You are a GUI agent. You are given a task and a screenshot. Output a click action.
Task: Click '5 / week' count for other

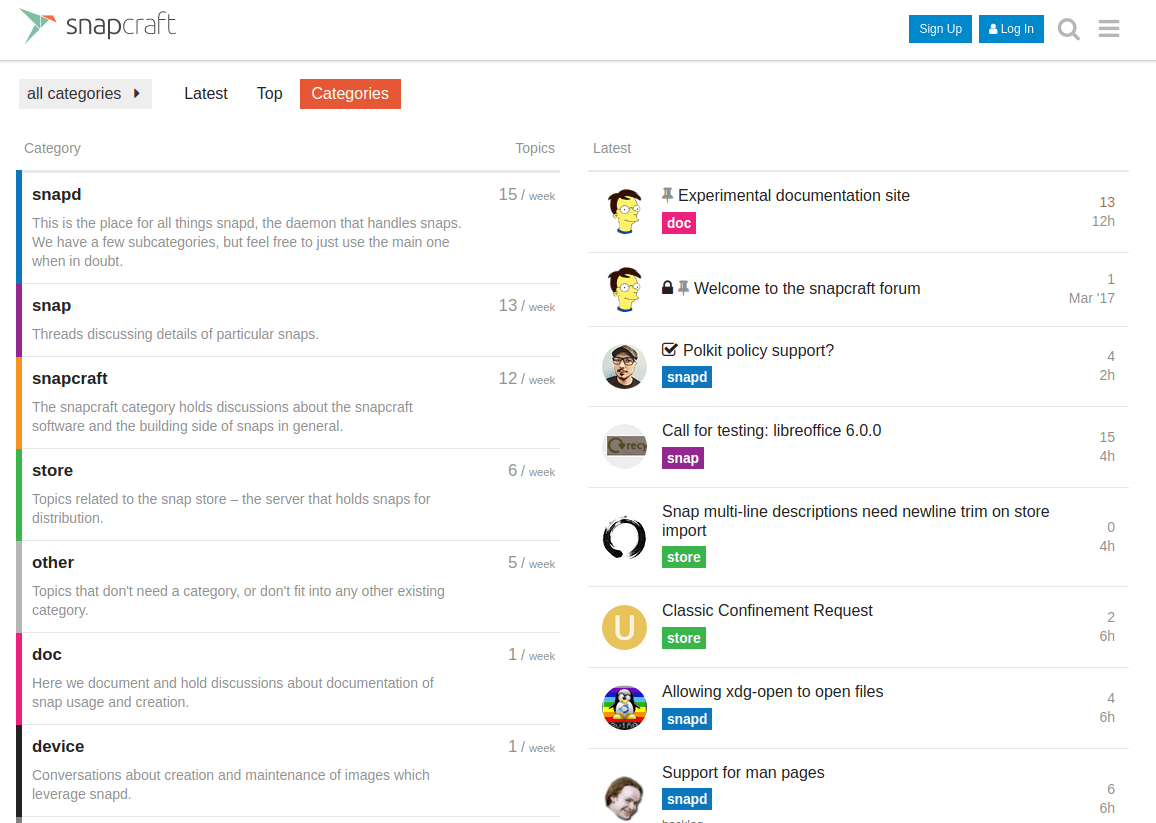(x=531, y=563)
